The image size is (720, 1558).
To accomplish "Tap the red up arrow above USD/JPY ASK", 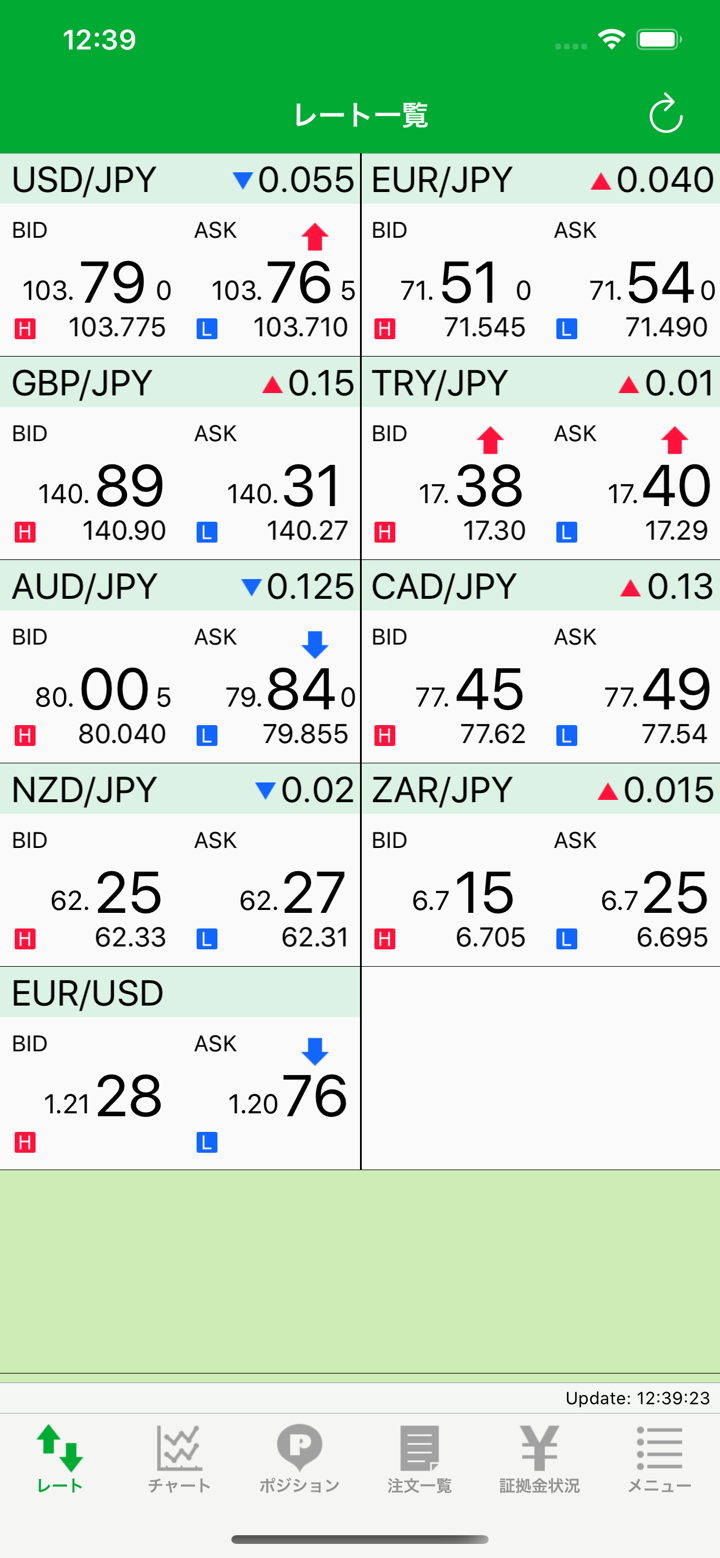I will click(315, 236).
